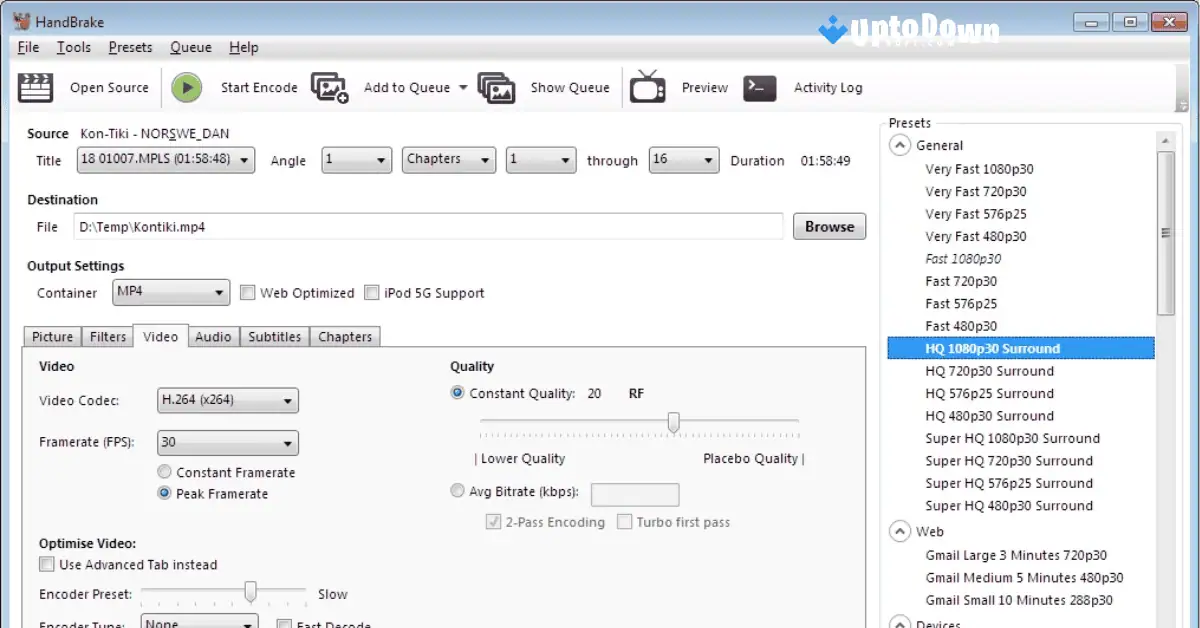Open the Show Queue panel
1200x628 pixels.
point(497,87)
